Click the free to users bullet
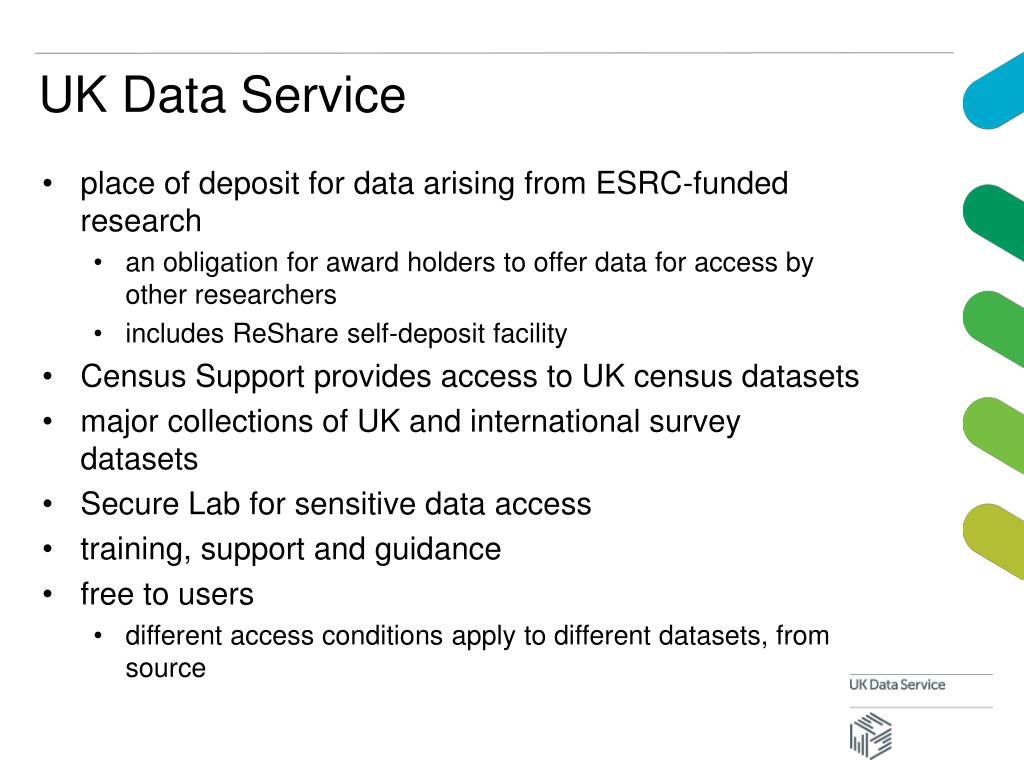 pyautogui.click(x=167, y=594)
